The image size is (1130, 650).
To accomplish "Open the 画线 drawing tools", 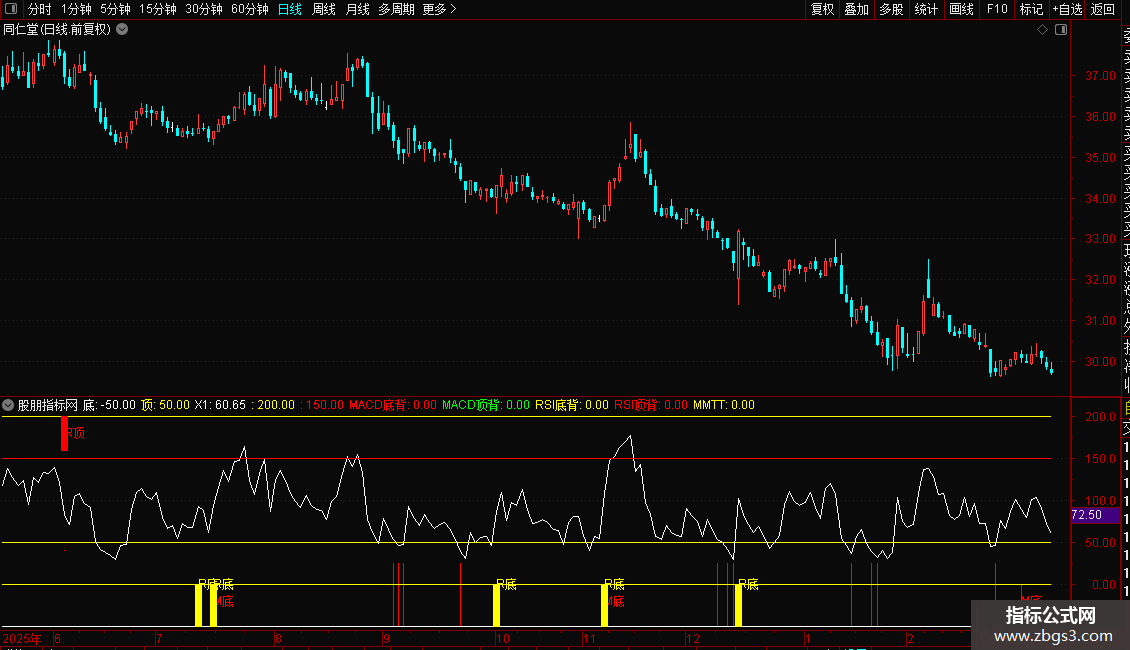I will (x=961, y=9).
